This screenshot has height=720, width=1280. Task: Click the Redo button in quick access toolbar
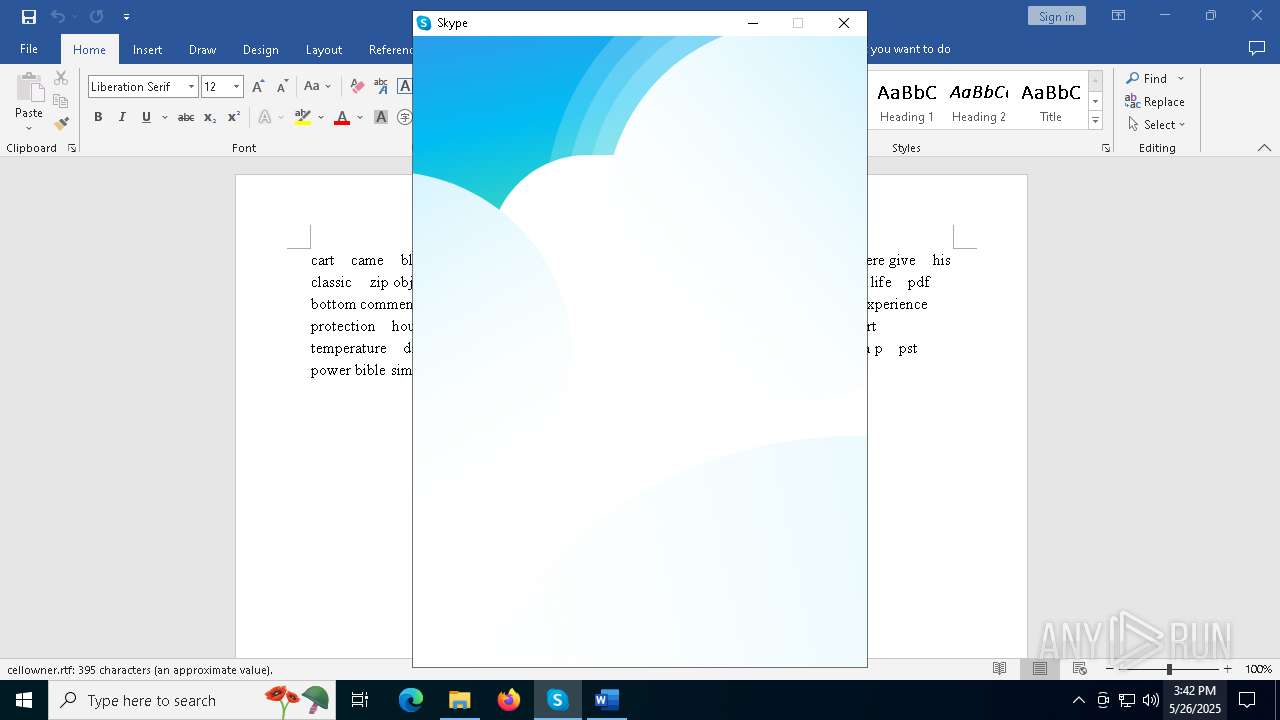pos(96,16)
